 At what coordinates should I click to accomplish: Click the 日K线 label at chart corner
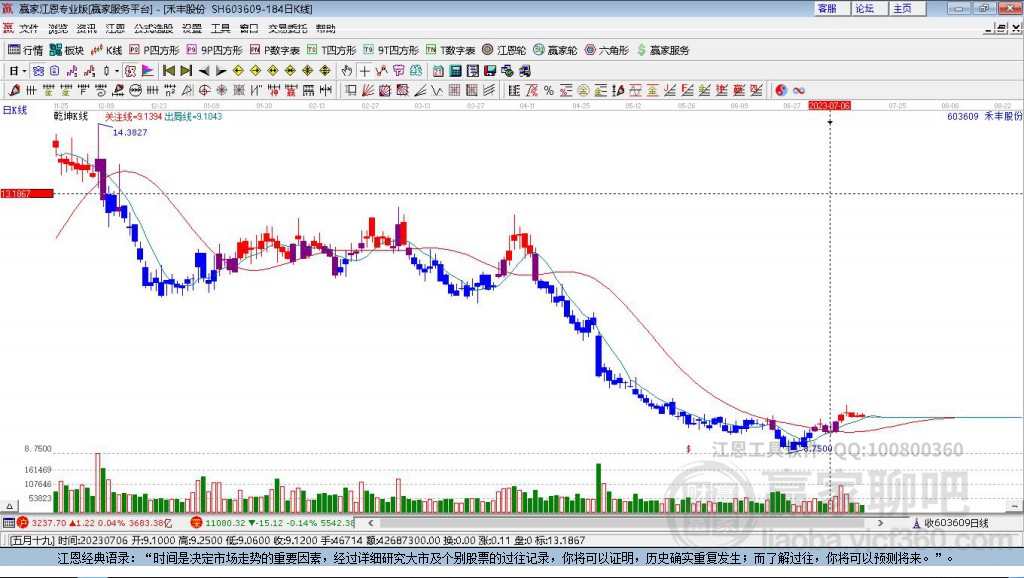pos(15,110)
